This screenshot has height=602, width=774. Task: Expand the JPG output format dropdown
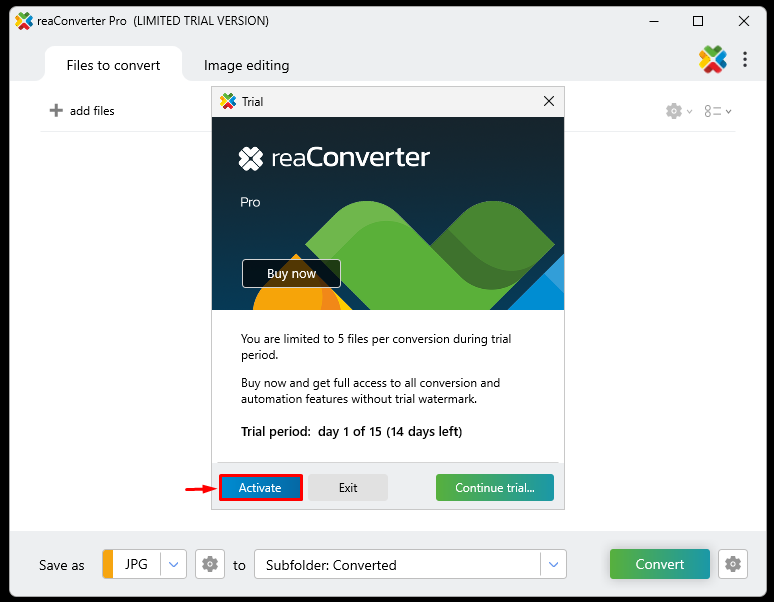coord(175,564)
